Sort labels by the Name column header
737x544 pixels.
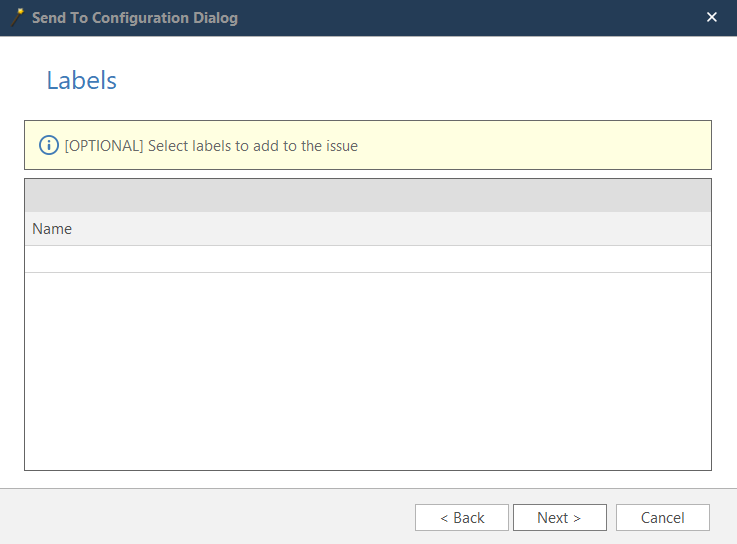pos(52,229)
